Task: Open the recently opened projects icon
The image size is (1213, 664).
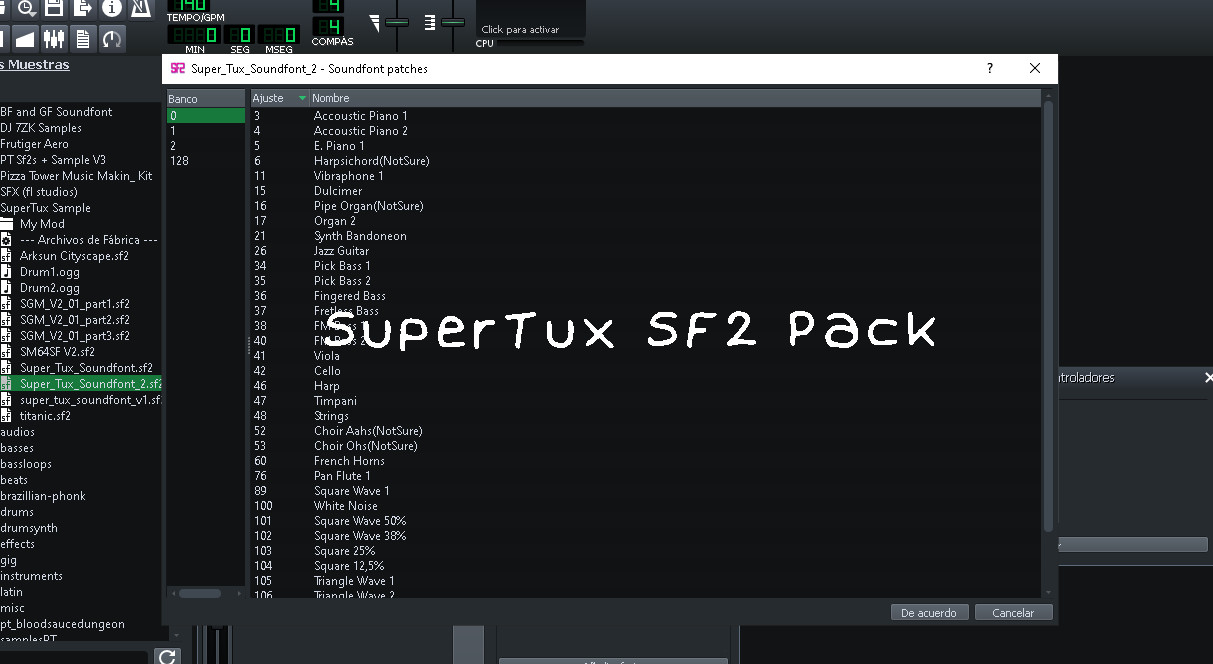Action: (x=23, y=9)
